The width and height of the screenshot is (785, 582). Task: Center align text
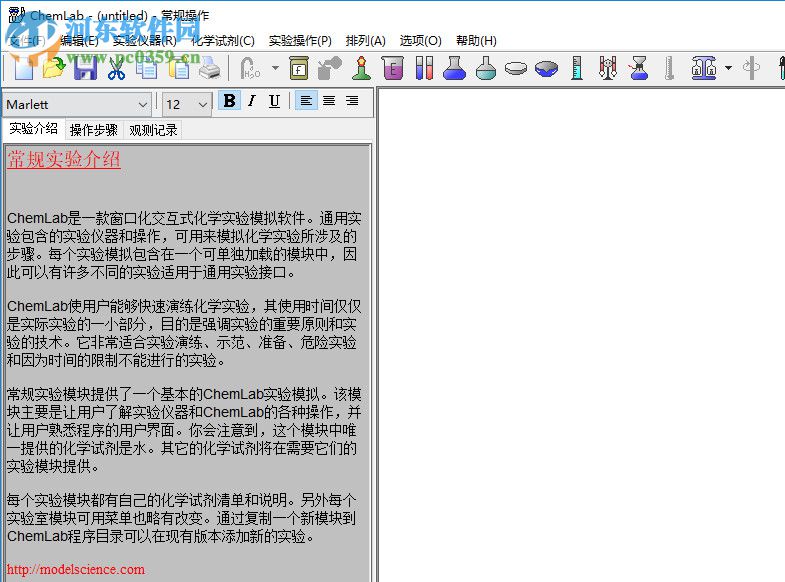[x=329, y=101]
